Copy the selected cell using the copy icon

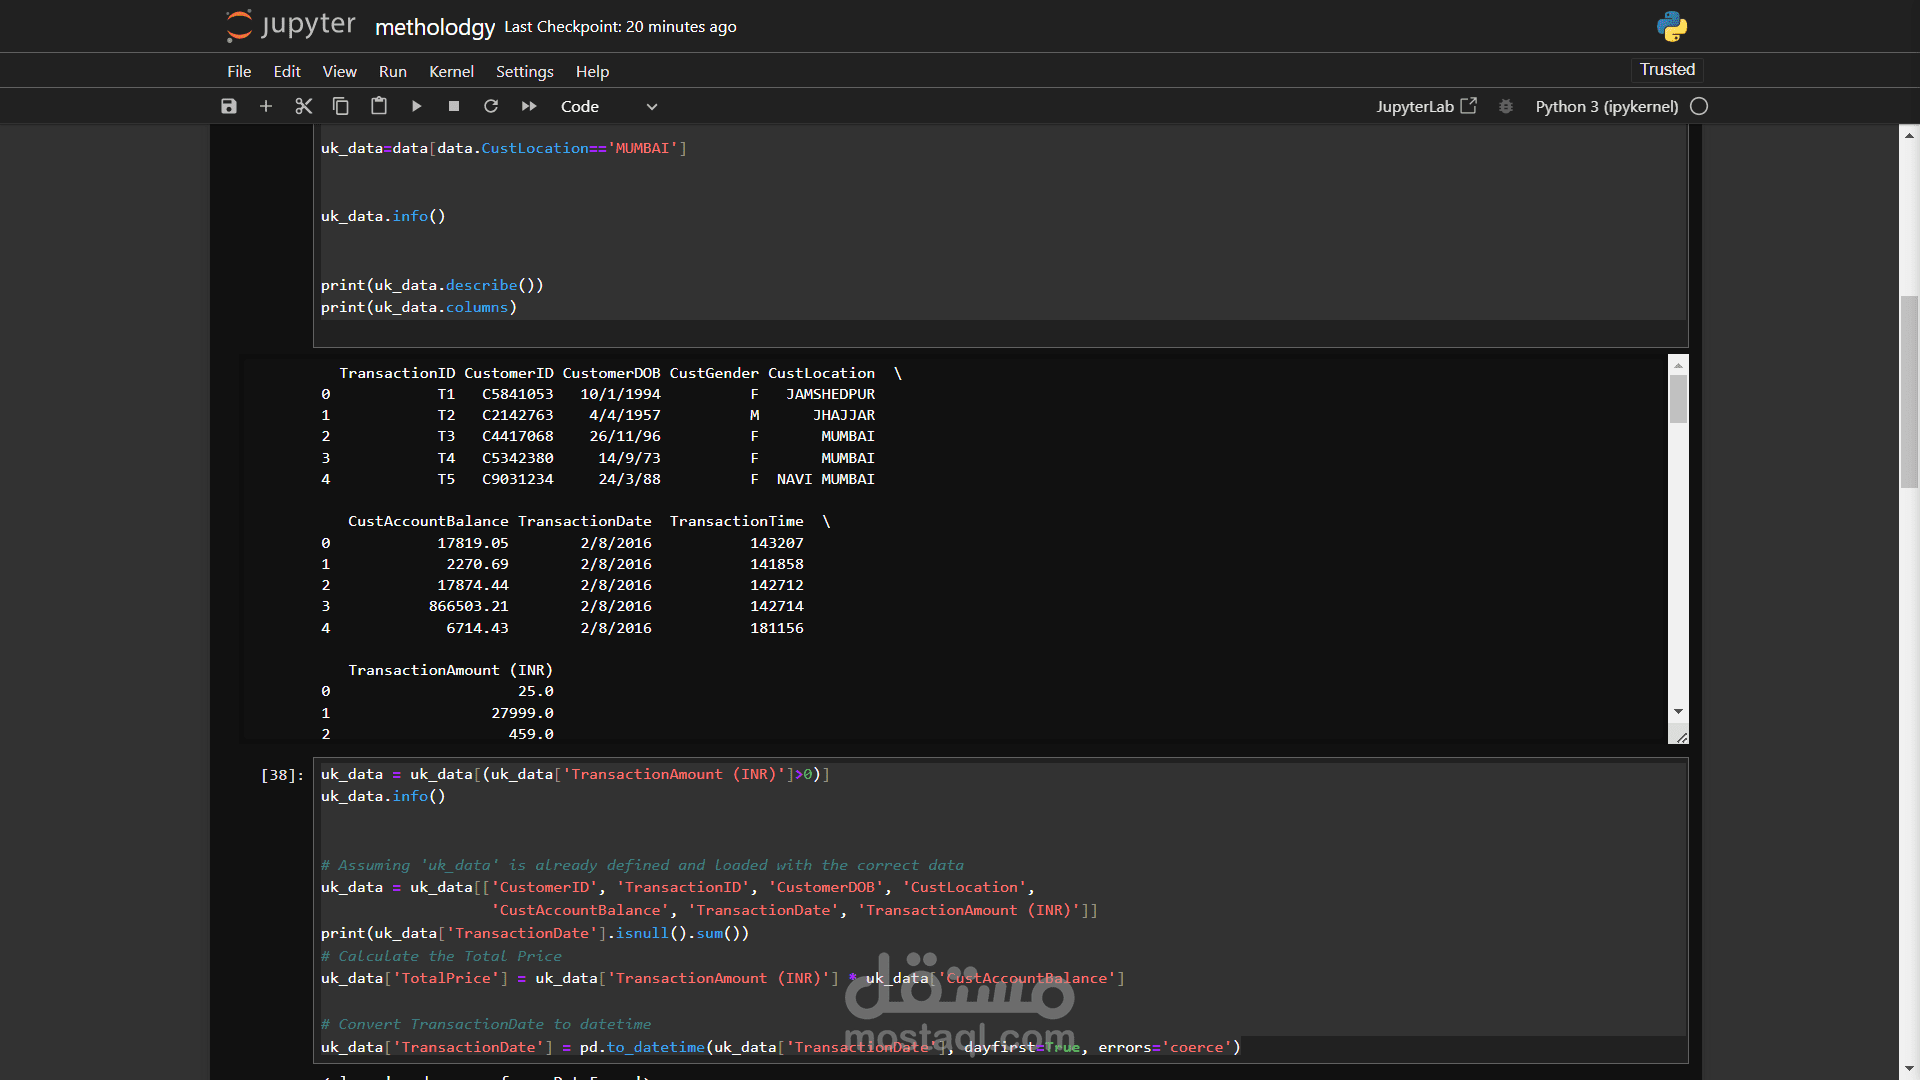coord(341,106)
